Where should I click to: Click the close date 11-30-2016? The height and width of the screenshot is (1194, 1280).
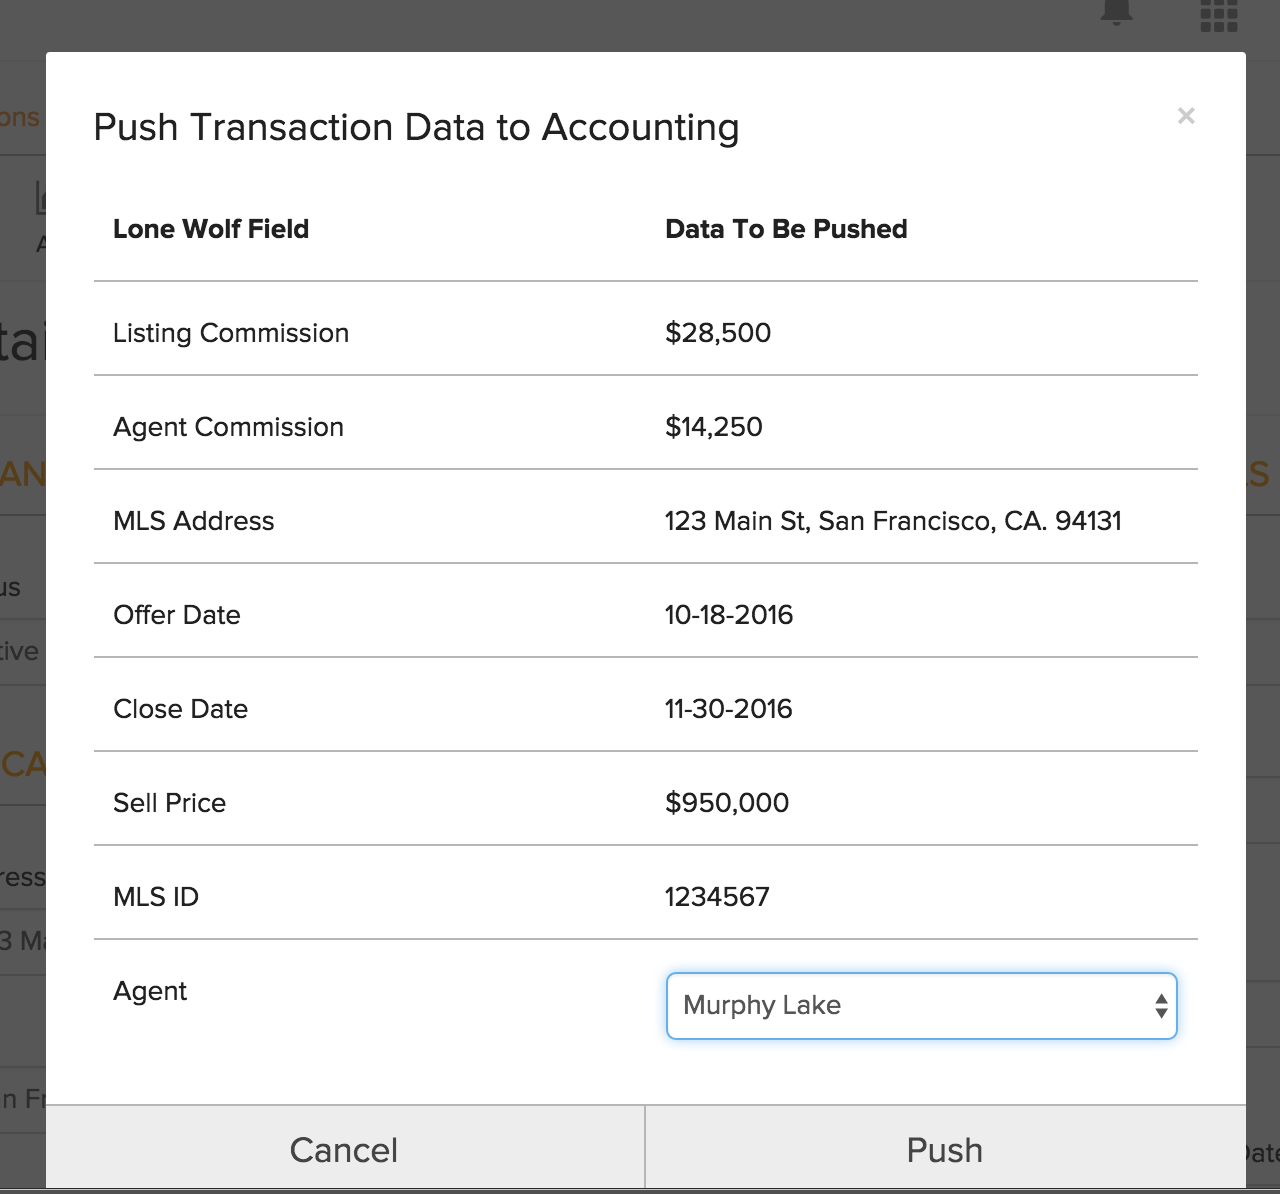(728, 709)
